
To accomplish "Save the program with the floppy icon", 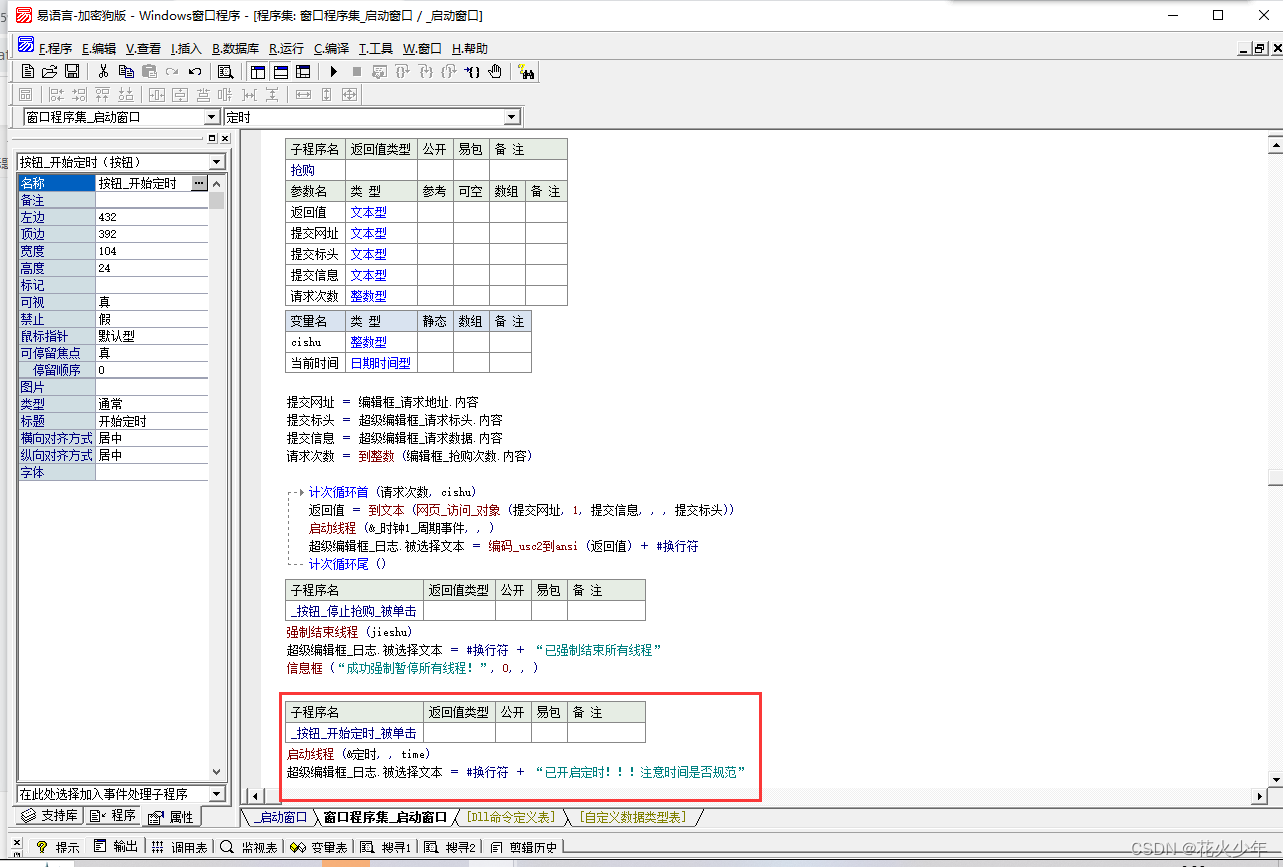I will point(72,71).
